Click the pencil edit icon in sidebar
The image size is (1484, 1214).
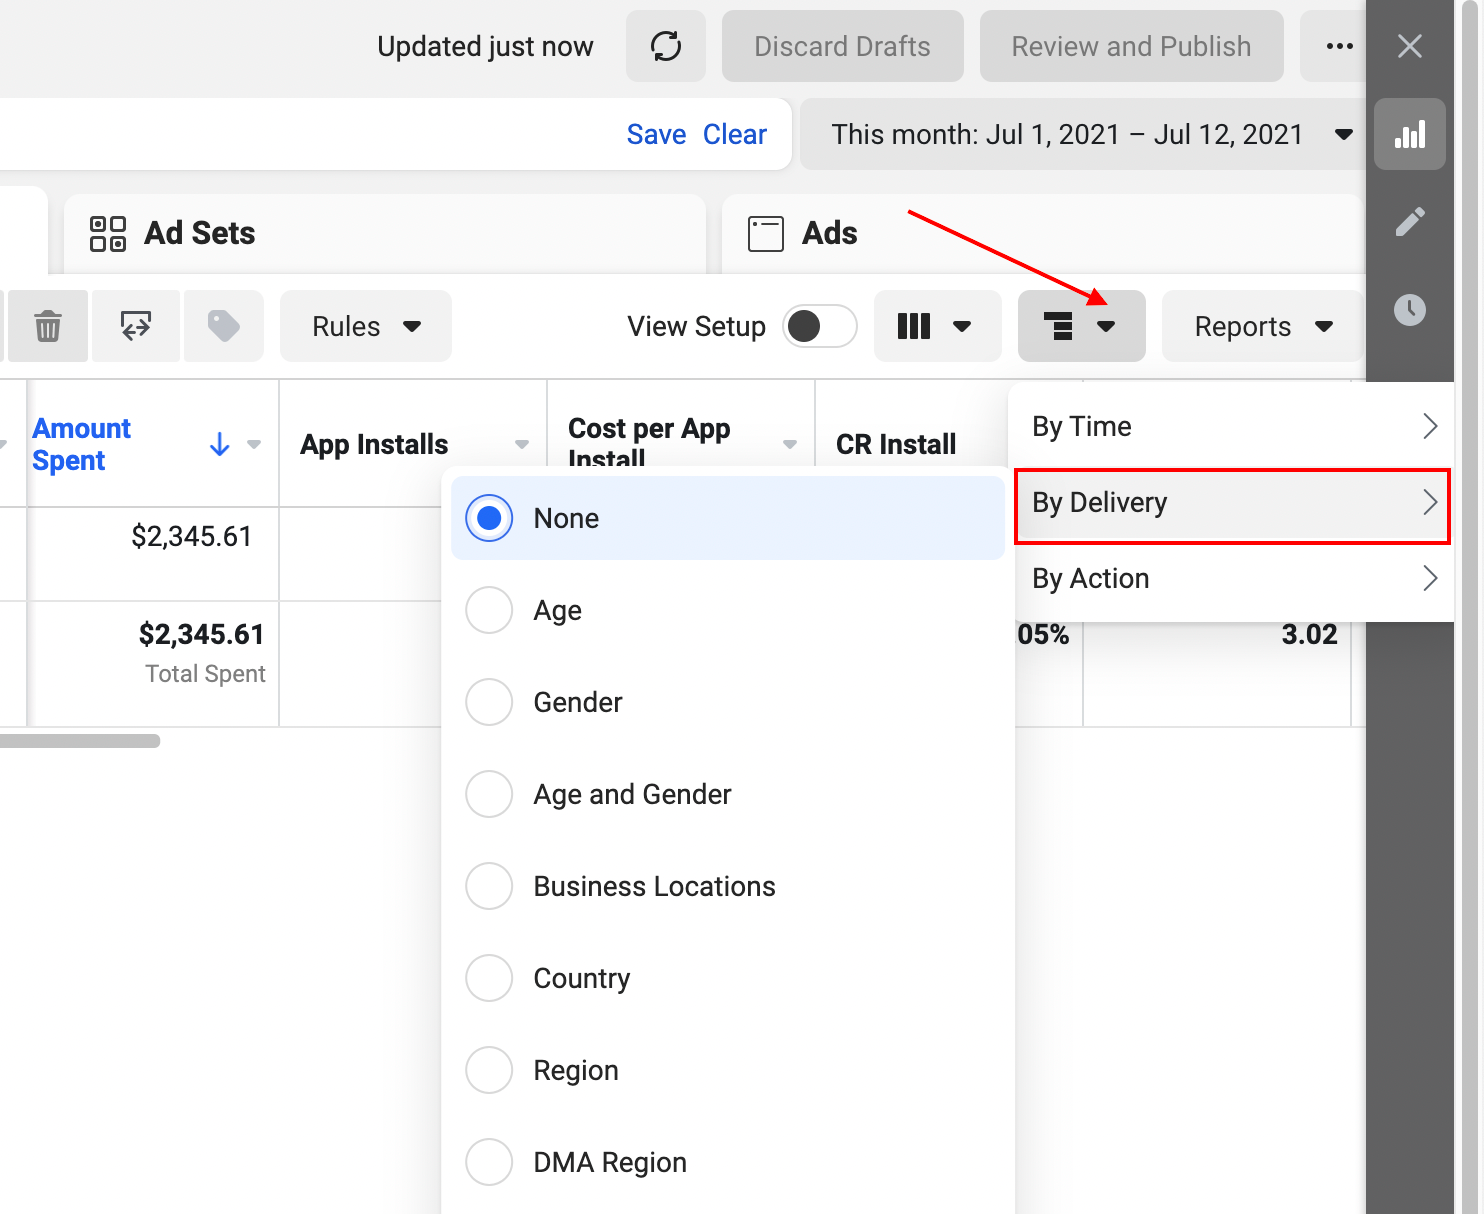pos(1410,221)
